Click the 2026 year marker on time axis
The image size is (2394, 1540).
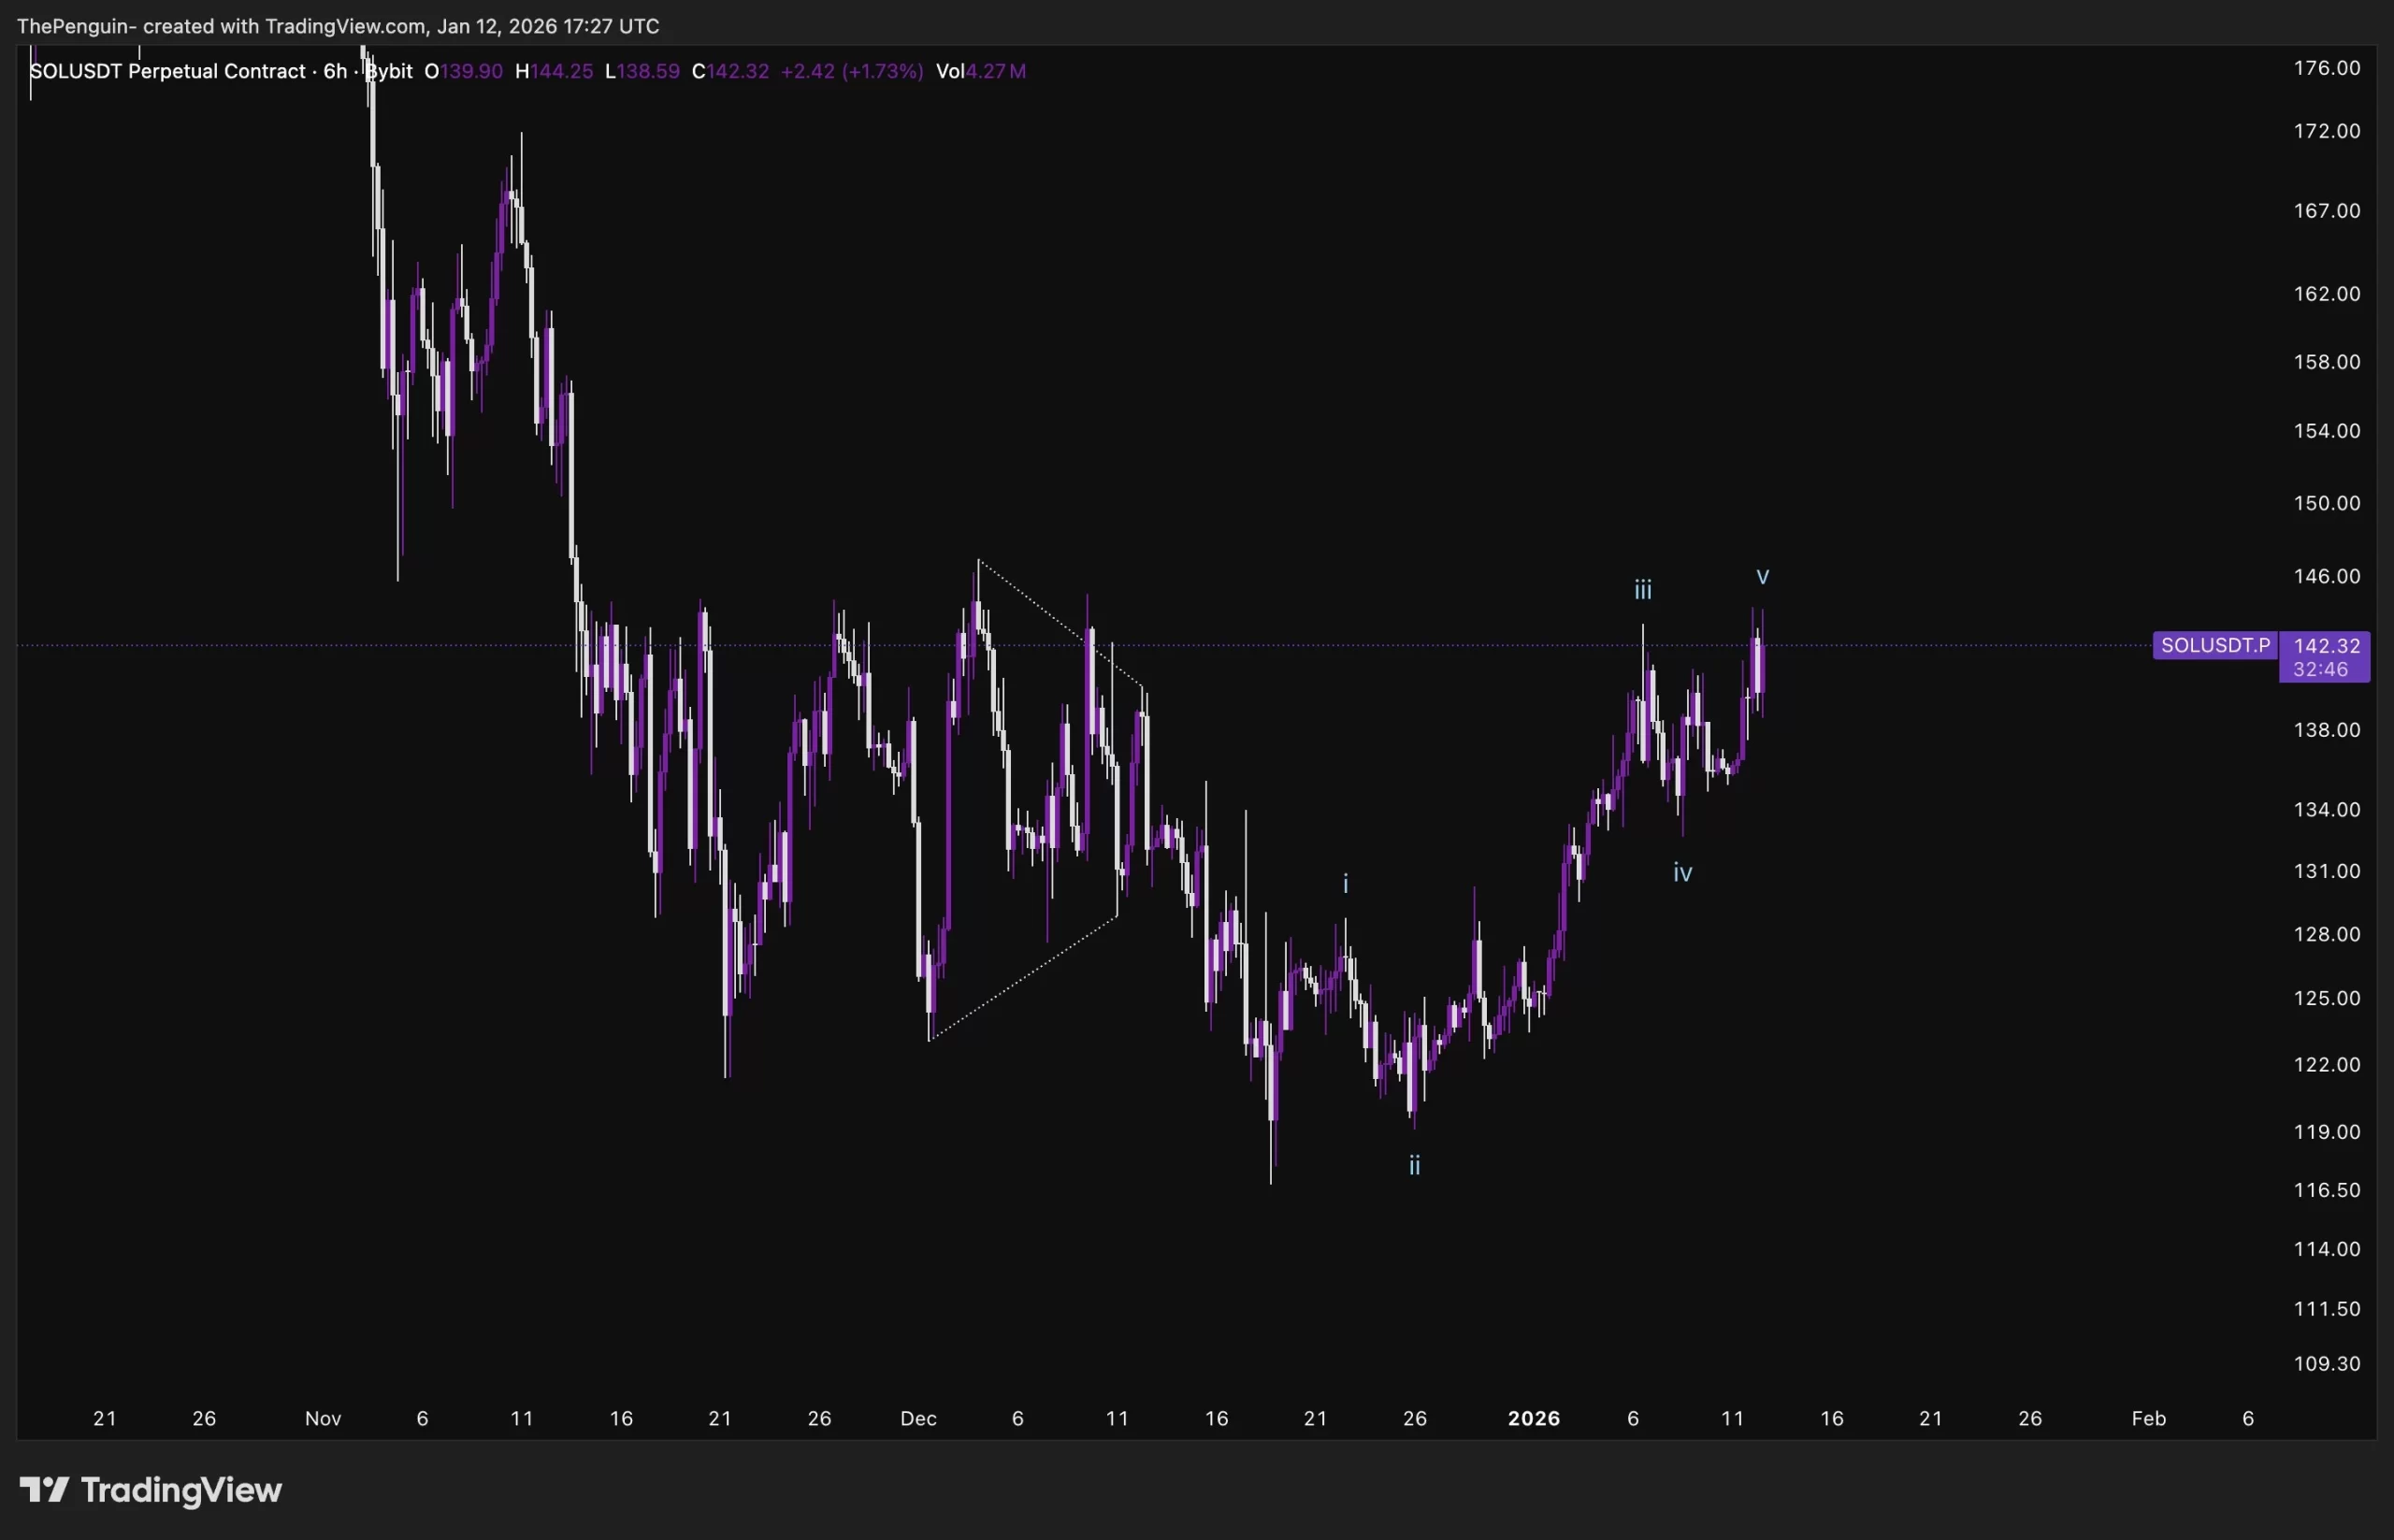(x=1533, y=1418)
